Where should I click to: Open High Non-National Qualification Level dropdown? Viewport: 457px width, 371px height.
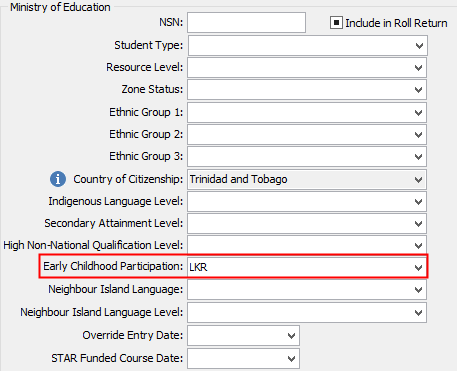pyautogui.click(x=307, y=245)
